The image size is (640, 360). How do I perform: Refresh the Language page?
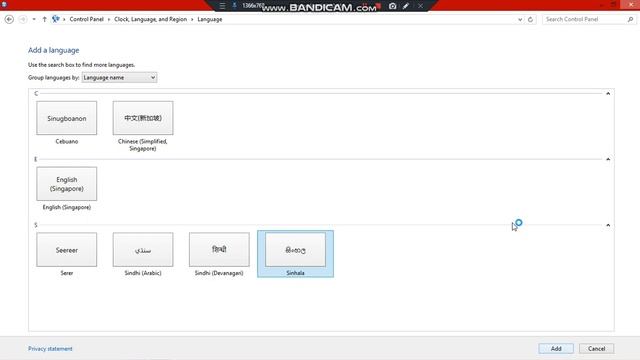tap(530, 19)
